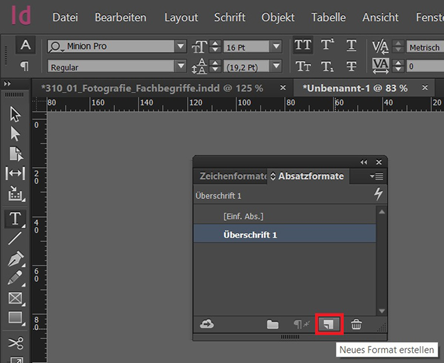Select the Page tool
The image size is (444, 363).
[16, 154]
